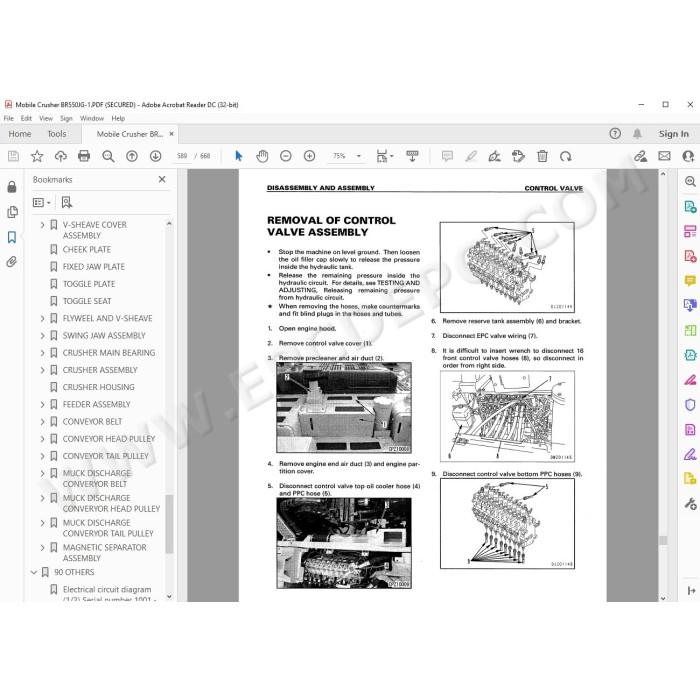Click the page number field
Image resolution: width=700 pixels, height=700 pixels.
(182, 156)
